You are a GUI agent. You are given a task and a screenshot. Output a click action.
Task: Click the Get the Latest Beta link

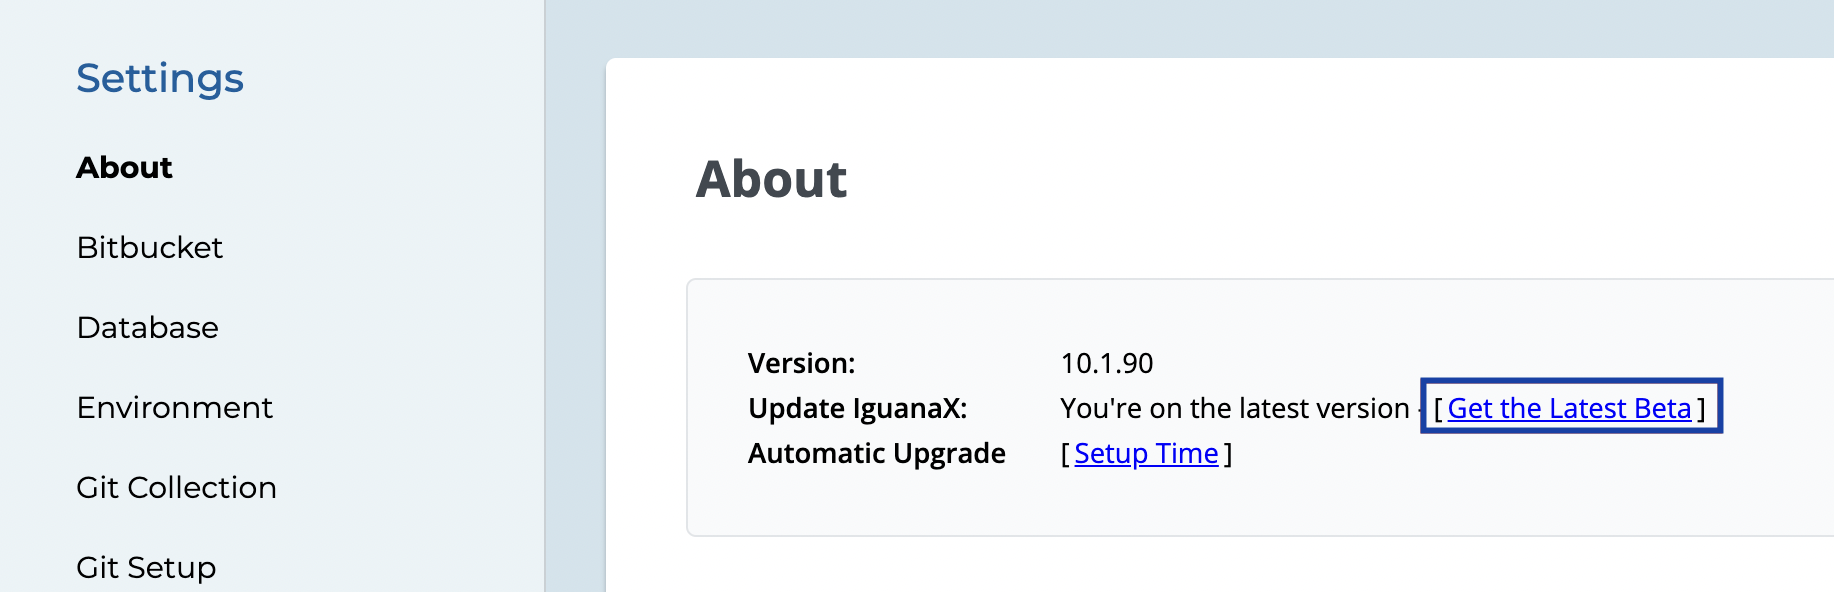pos(1569,408)
